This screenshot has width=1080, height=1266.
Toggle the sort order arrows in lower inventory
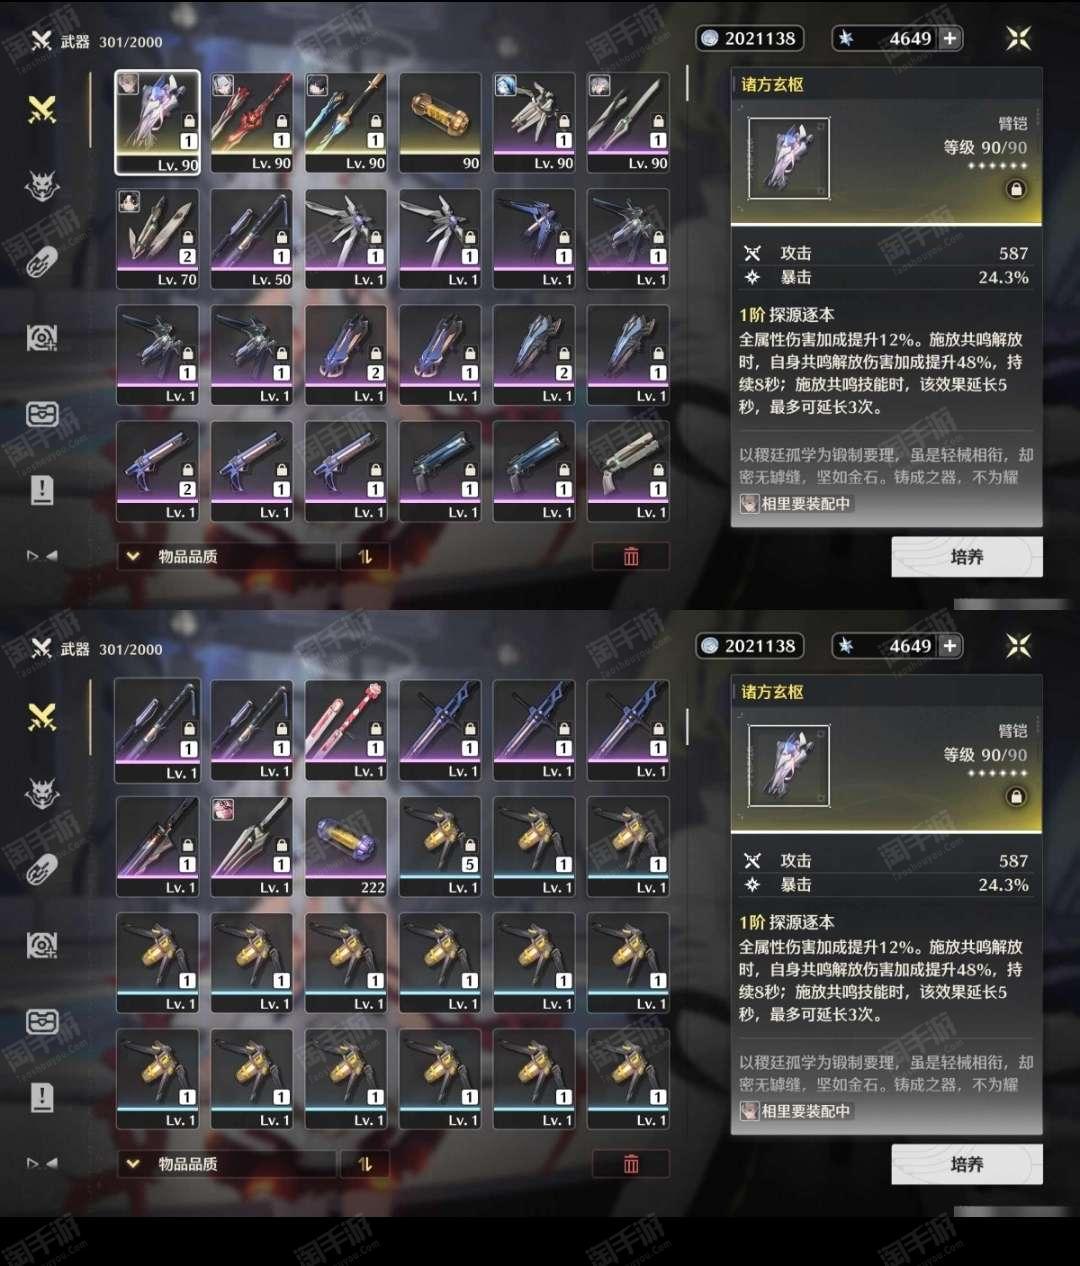coord(365,1164)
